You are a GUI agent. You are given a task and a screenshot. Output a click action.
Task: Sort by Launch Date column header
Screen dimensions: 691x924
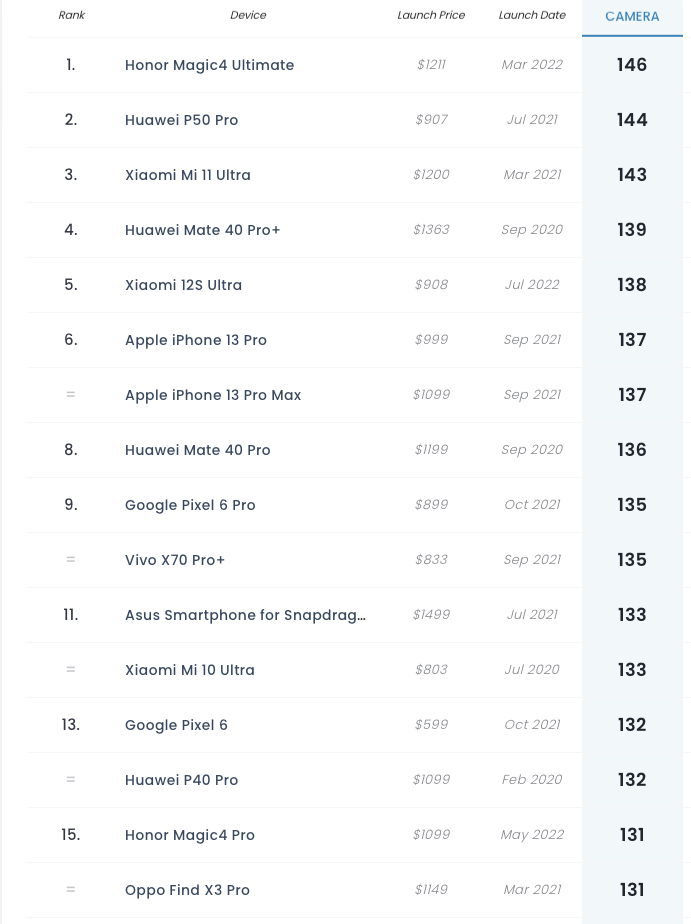(532, 15)
